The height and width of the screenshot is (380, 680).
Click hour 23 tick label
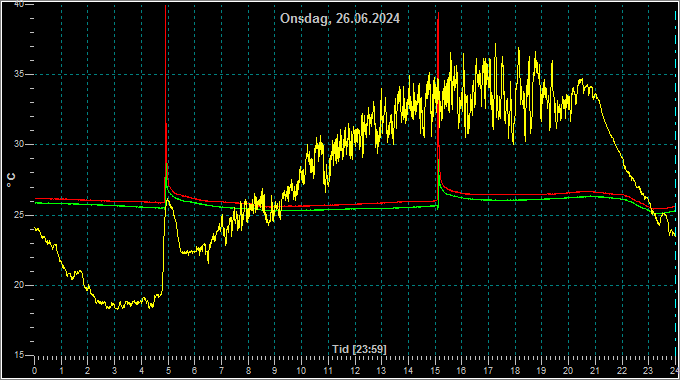click(648, 371)
